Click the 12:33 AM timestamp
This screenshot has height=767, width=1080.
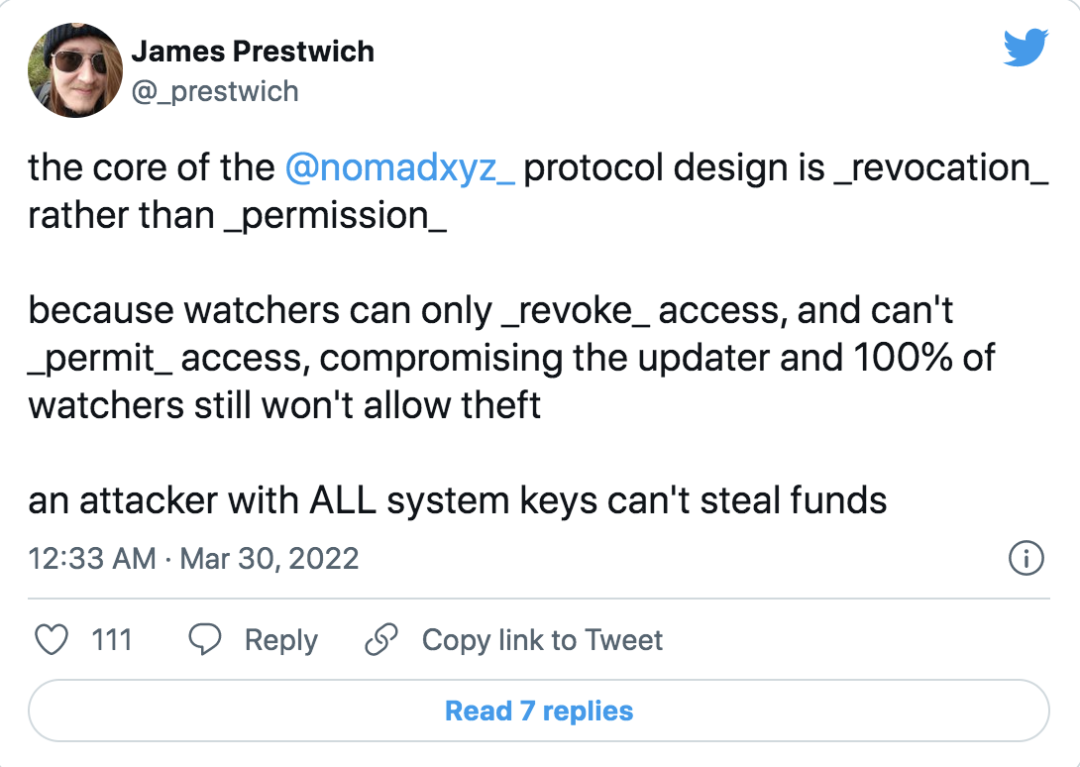click(92, 558)
